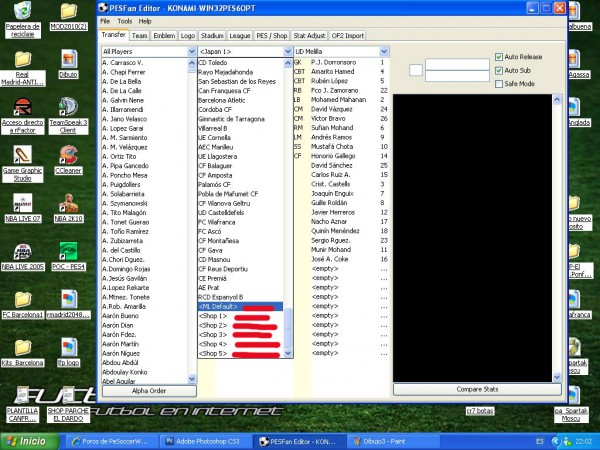
Task: Switch to the Stat Adjust tab
Action: [x=309, y=36]
